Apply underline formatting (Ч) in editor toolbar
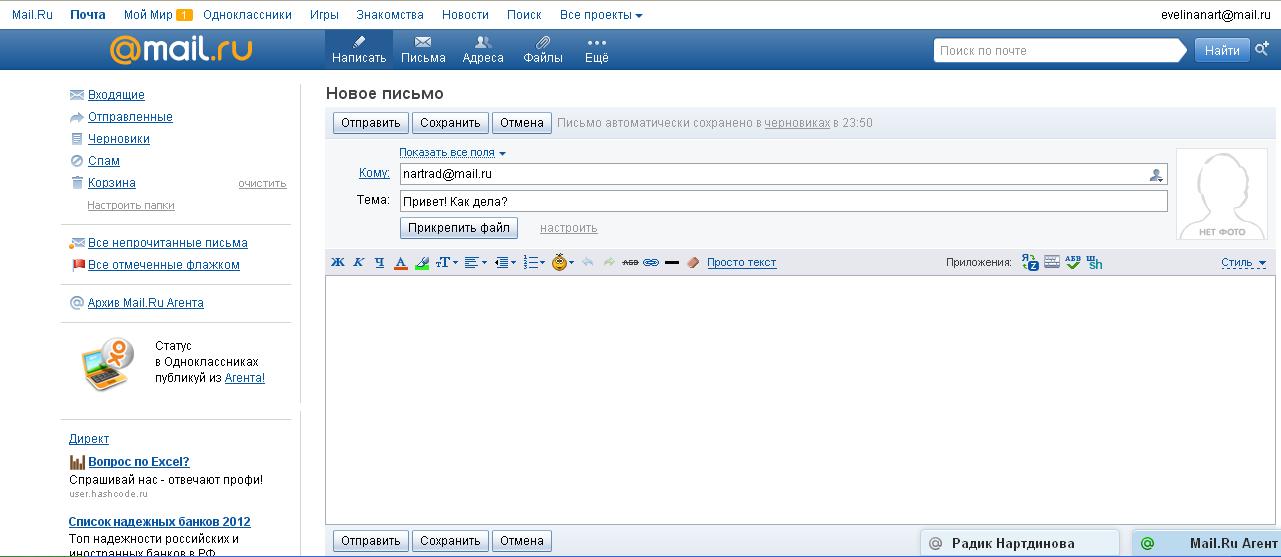The image size is (1281, 557). (x=379, y=262)
